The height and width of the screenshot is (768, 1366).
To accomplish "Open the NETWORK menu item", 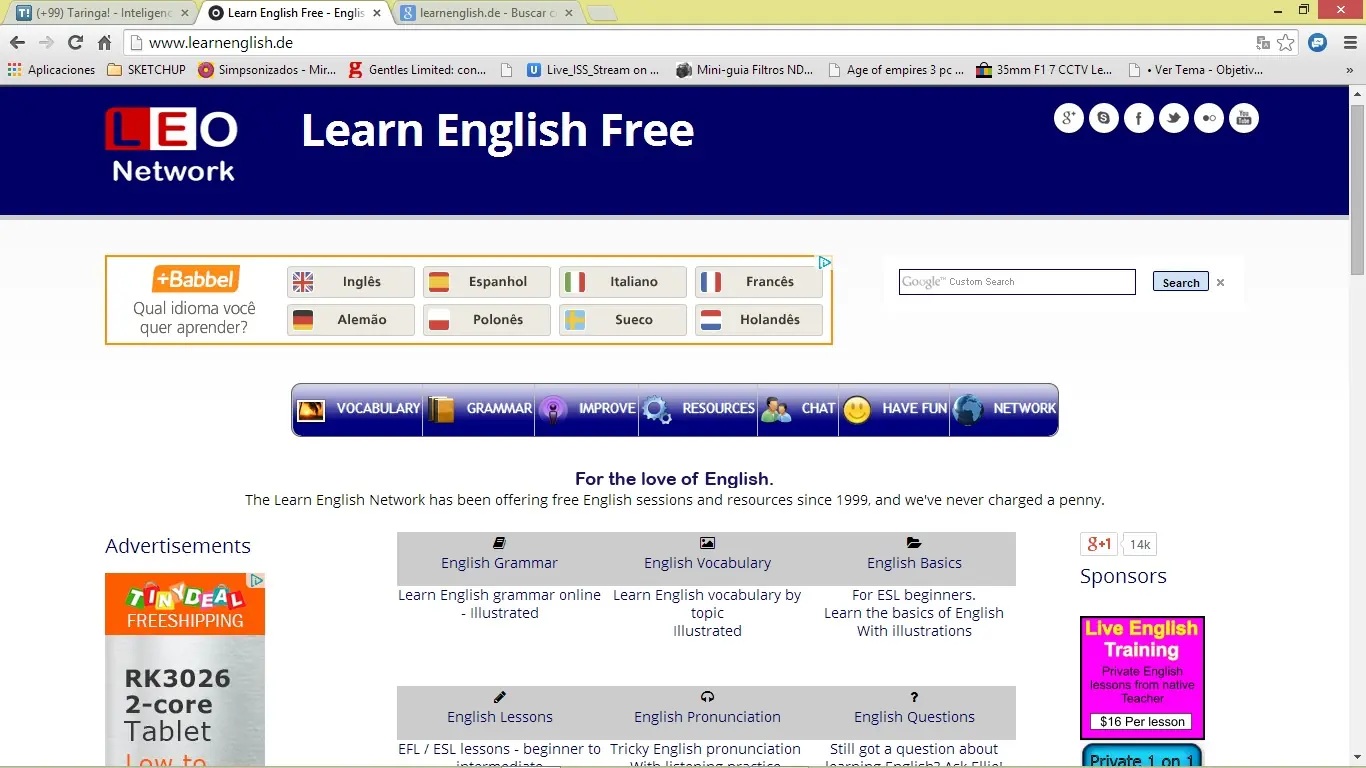I will (1004, 409).
